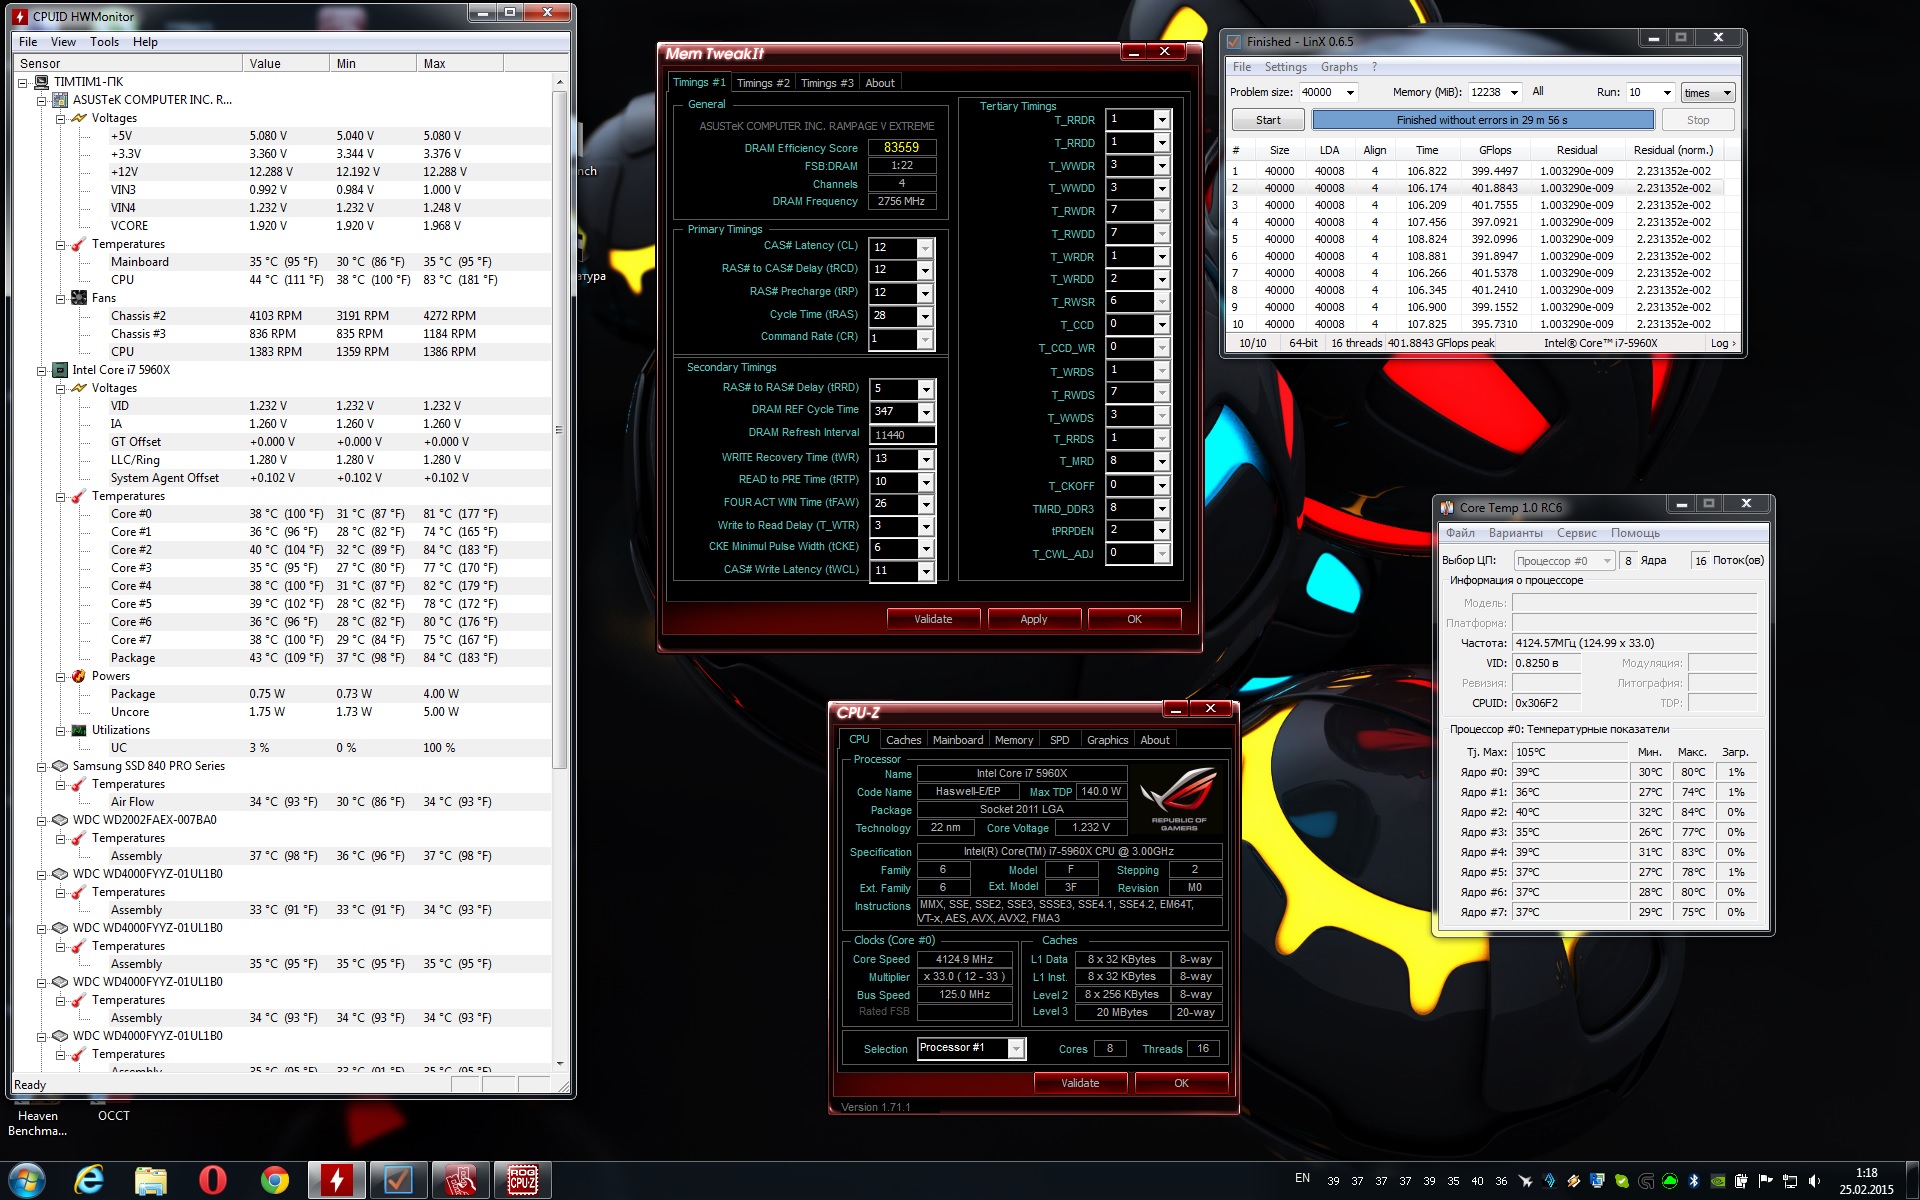Viewport: 1920px width, 1200px height.
Task: Launch the Opera browser from the taskbar
Action: tap(212, 1181)
